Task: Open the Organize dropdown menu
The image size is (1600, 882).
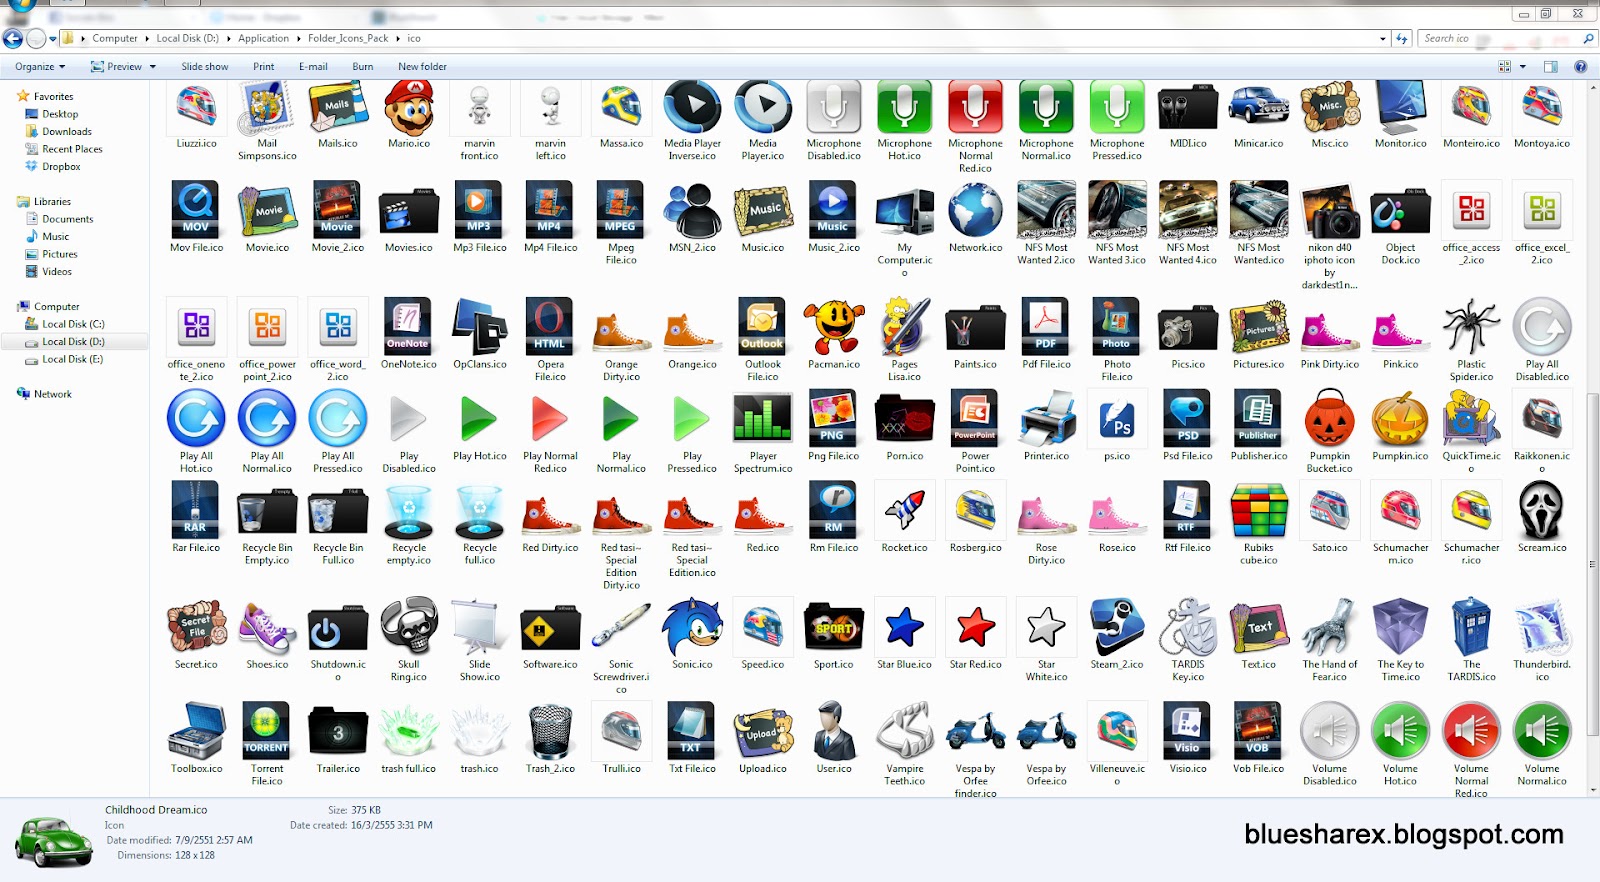Action: click(40, 67)
